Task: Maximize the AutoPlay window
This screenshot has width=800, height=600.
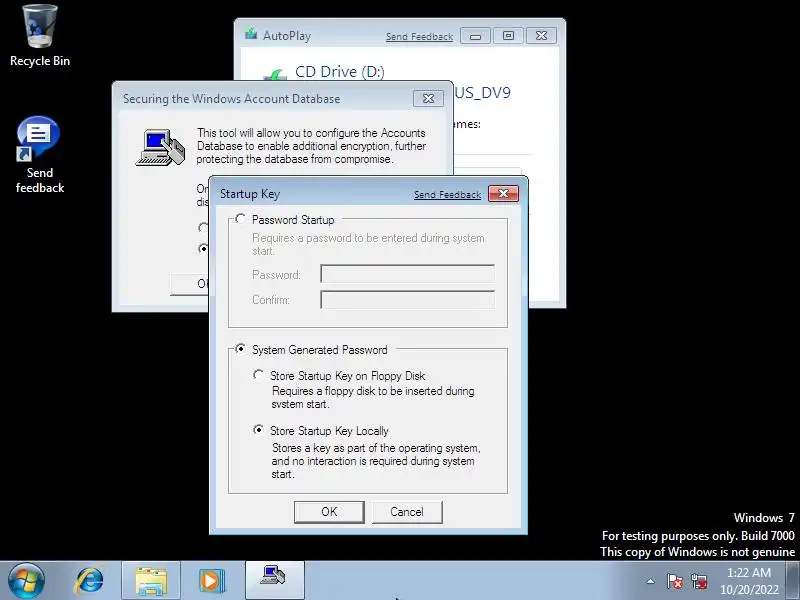Action: click(x=508, y=36)
